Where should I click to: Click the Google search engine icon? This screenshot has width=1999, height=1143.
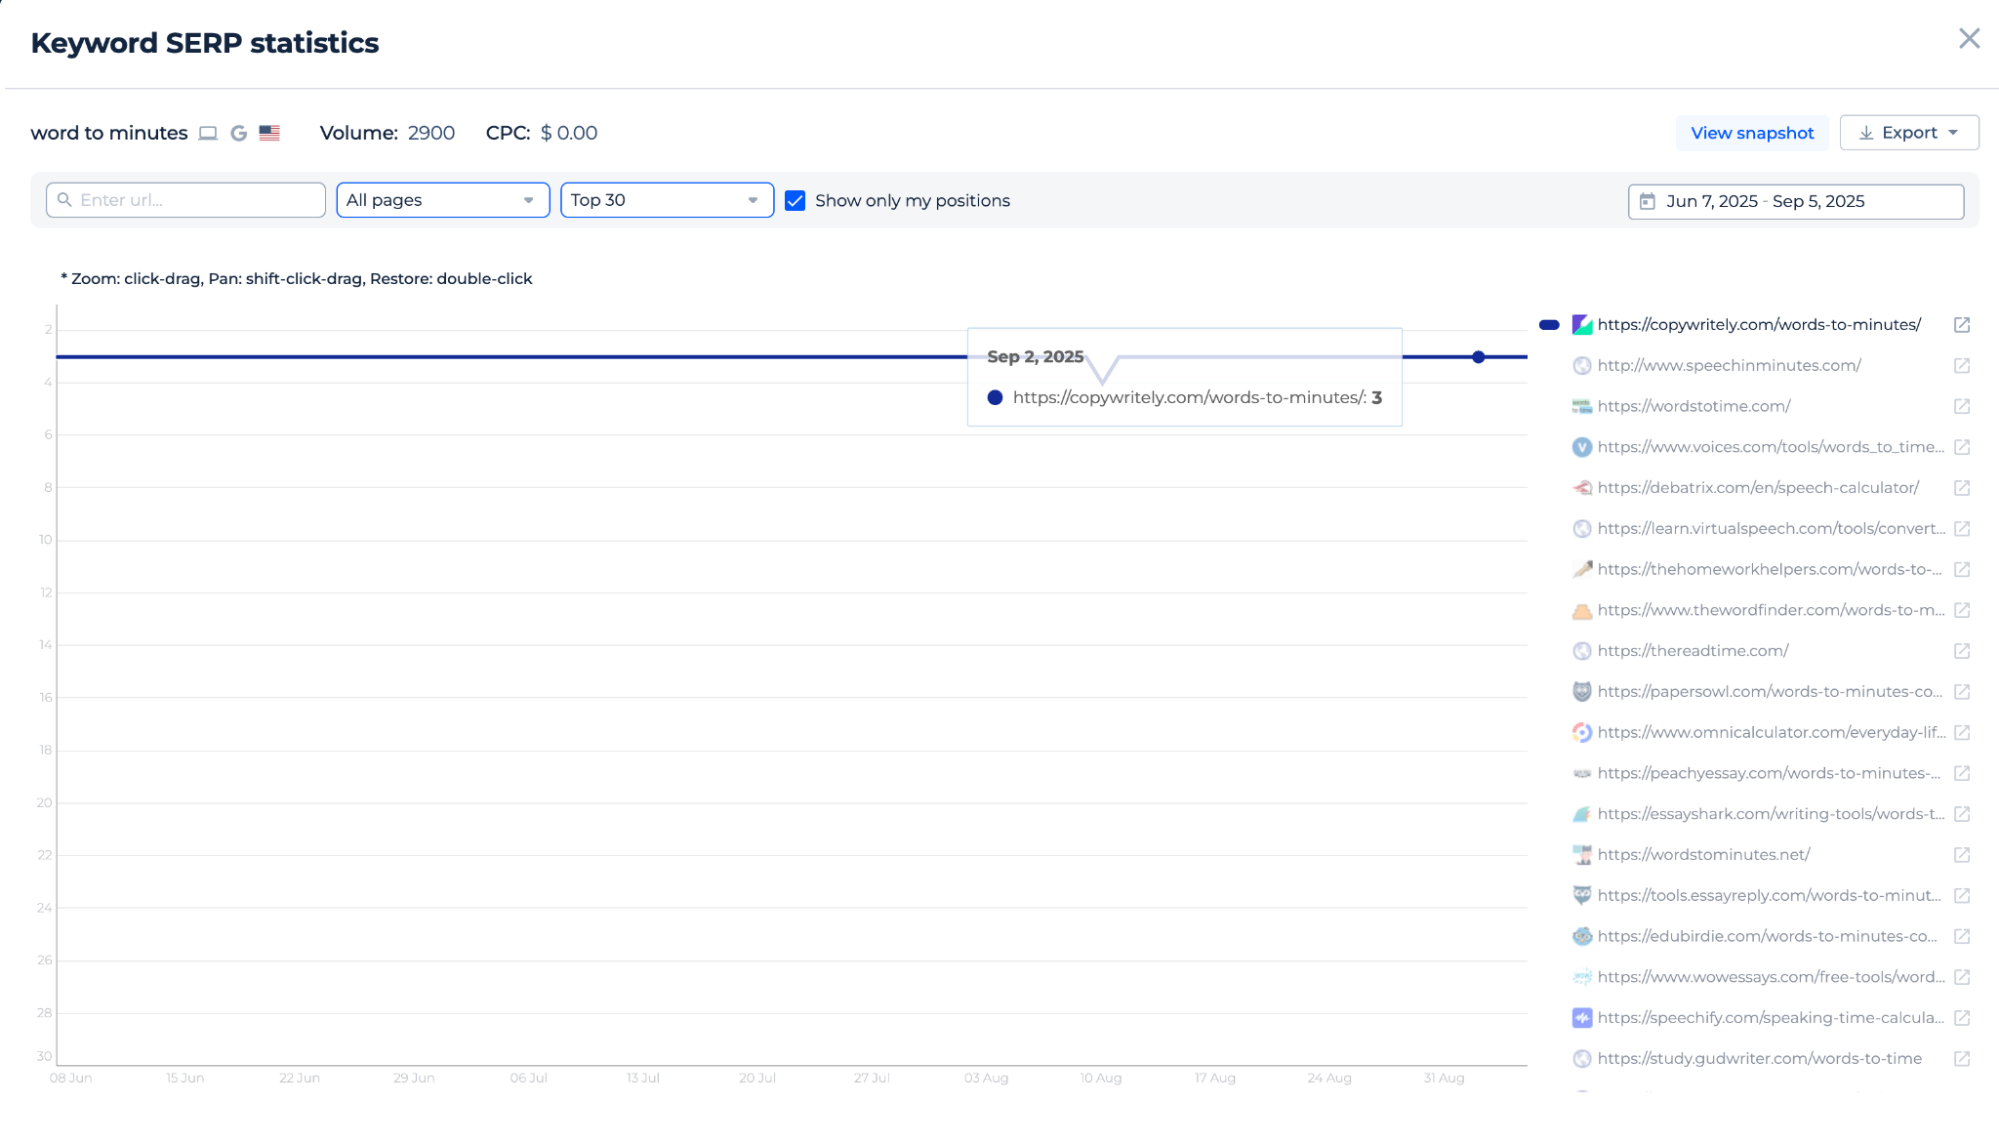[x=238, y=133]
